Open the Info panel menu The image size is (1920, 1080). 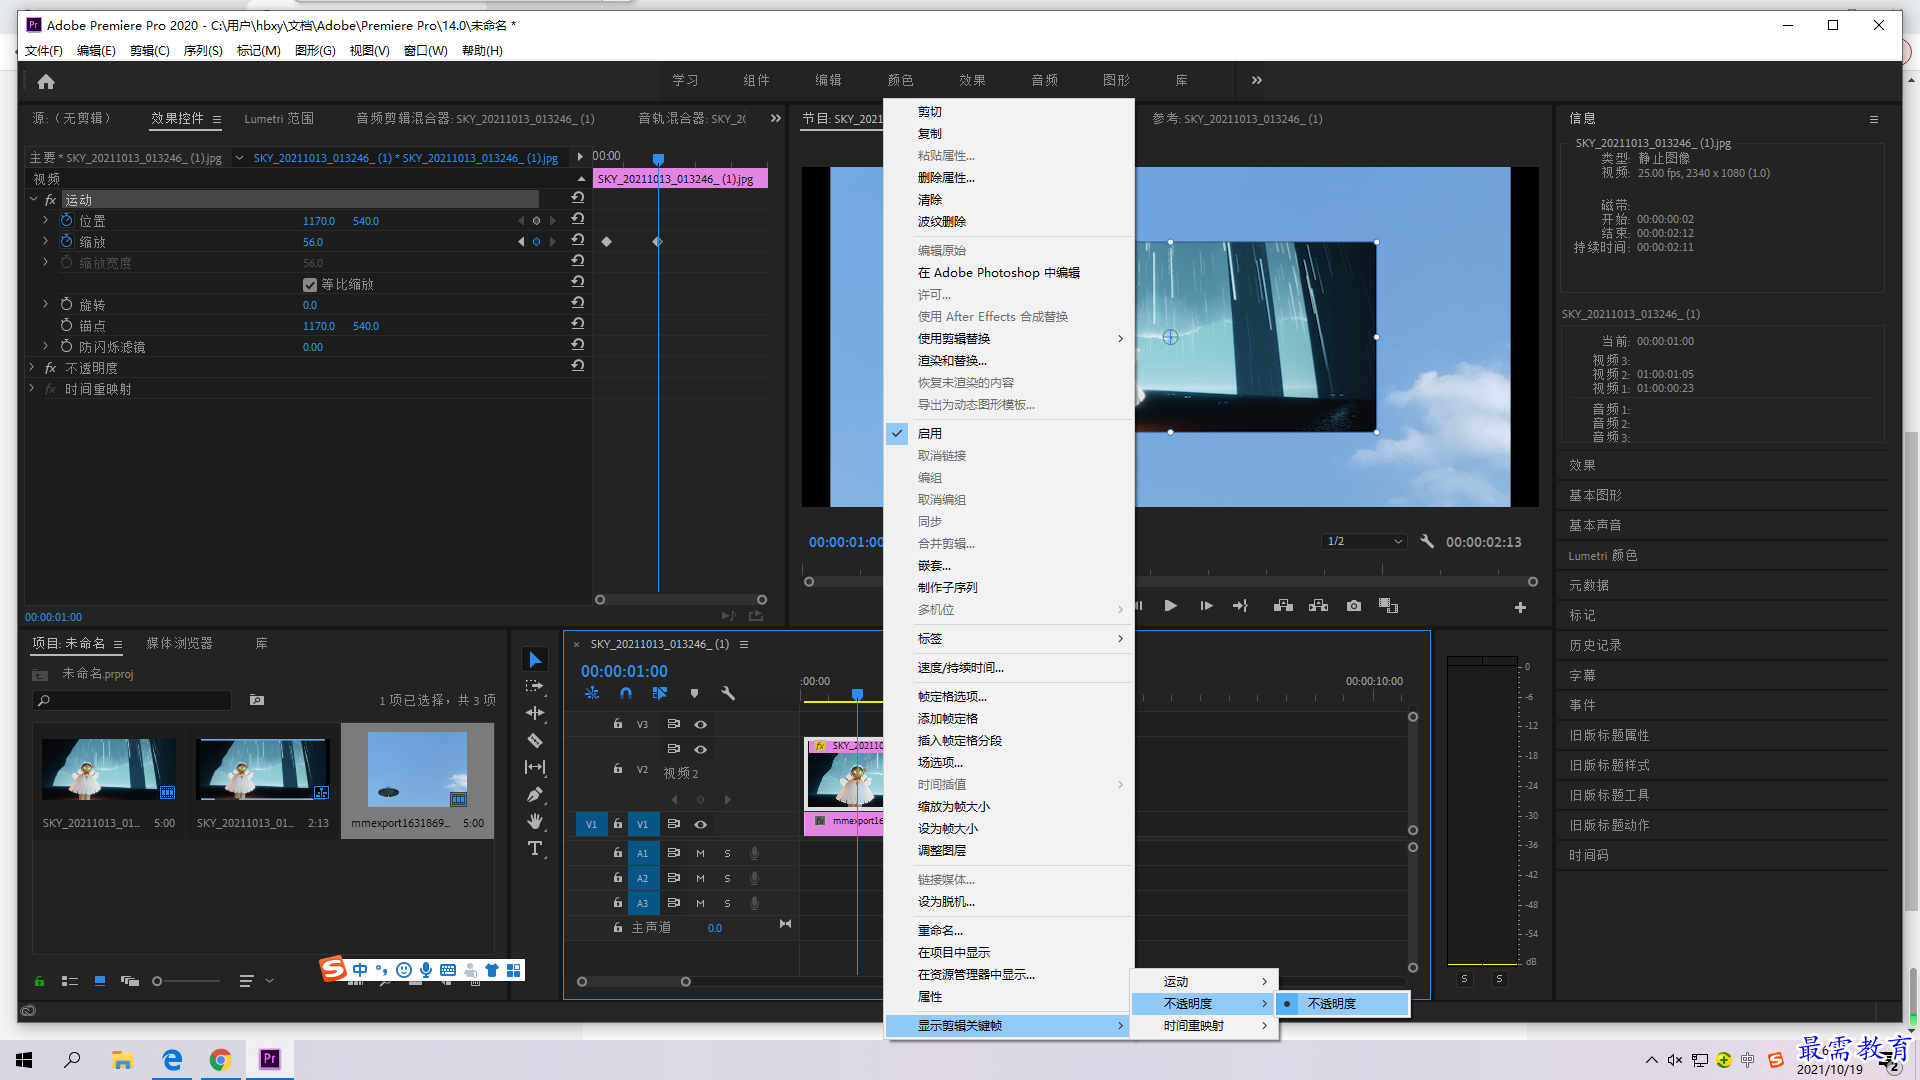click(x=1874, y=119)
